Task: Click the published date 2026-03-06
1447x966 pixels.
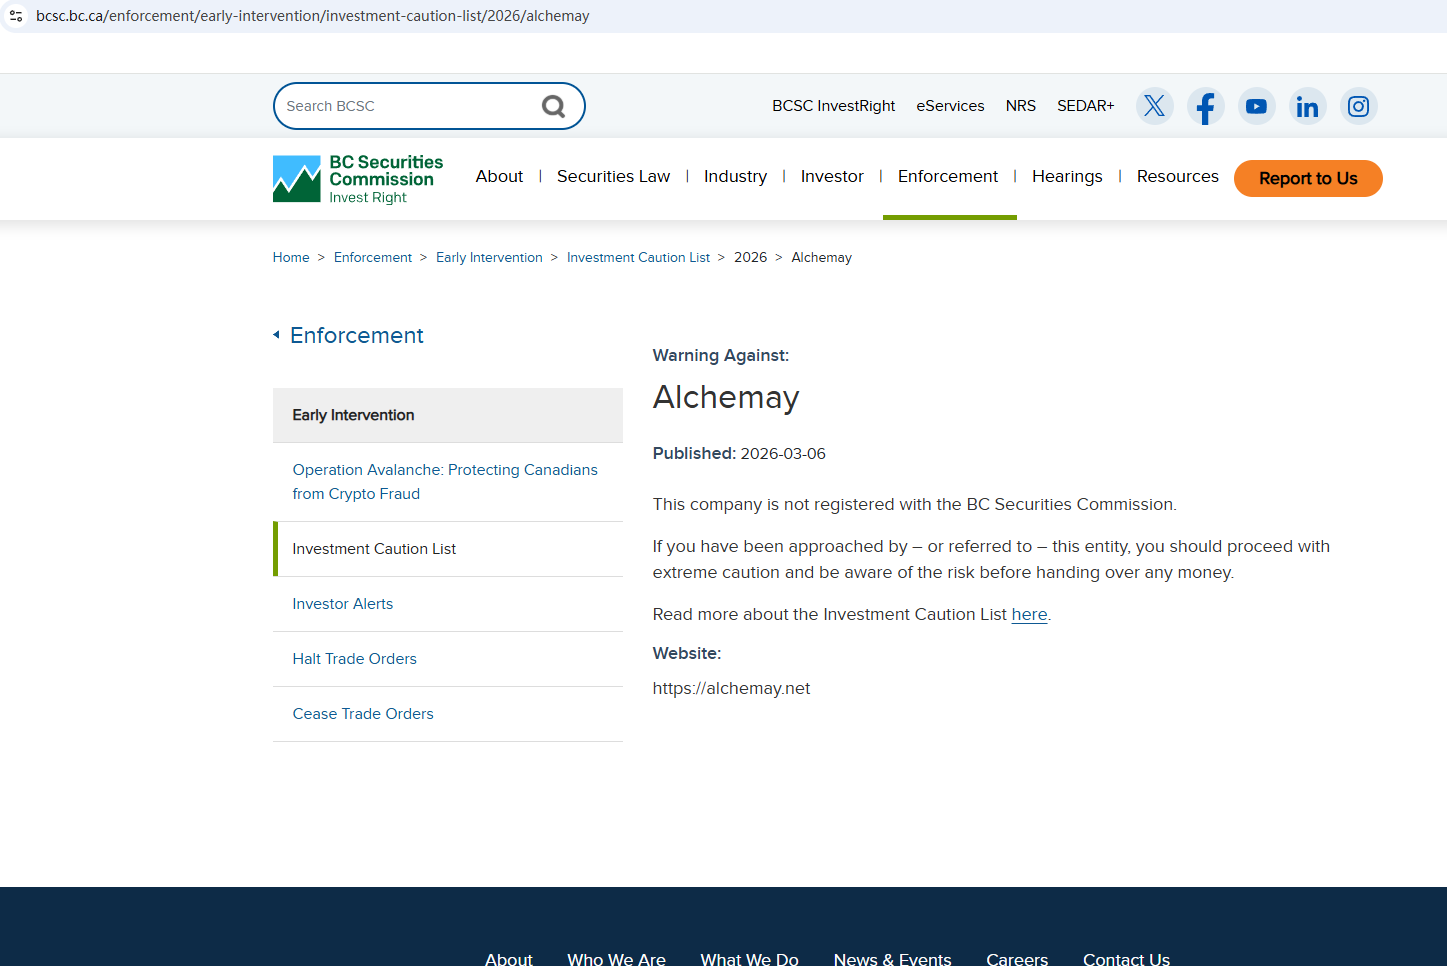Action: coord(783,453)
